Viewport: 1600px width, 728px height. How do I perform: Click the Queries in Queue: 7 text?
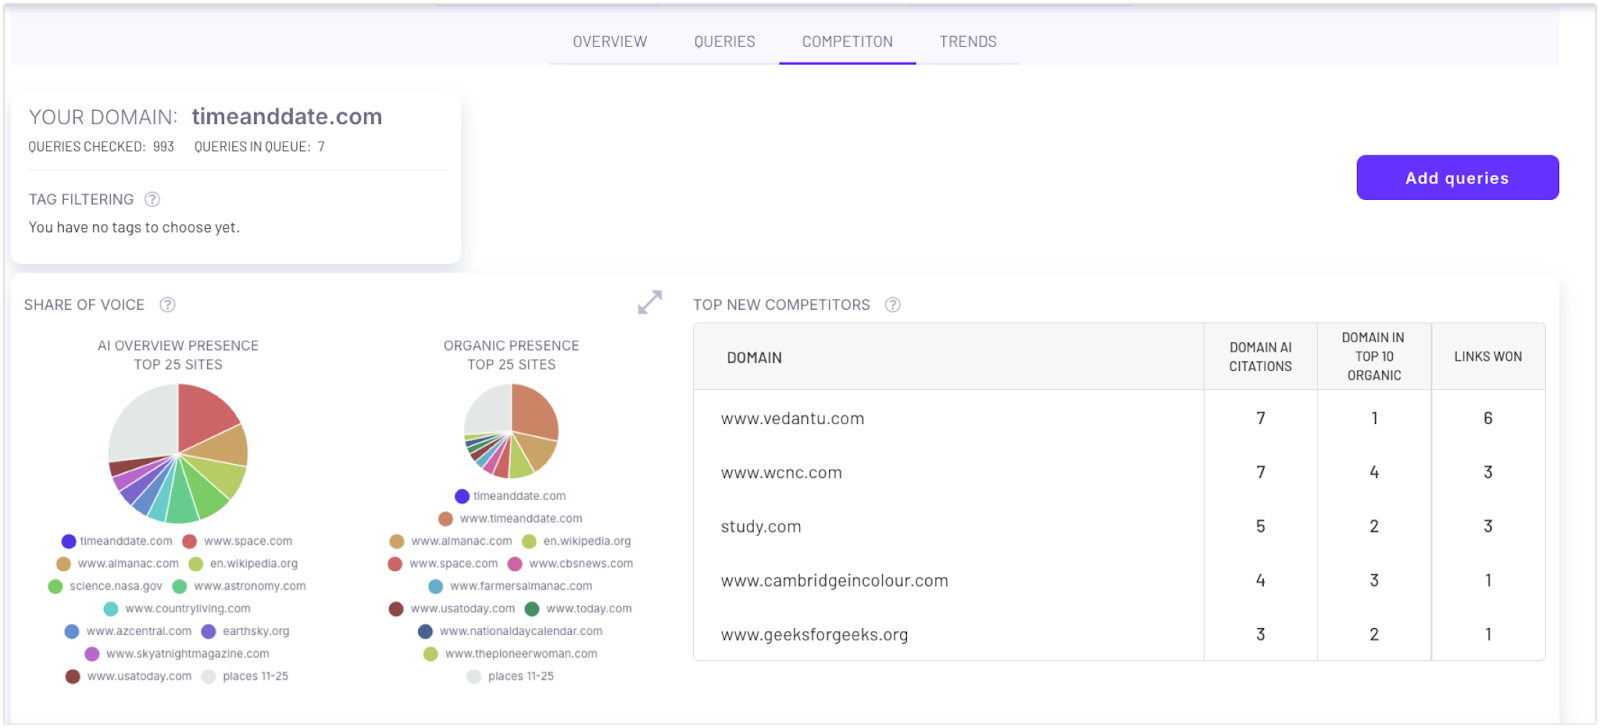(x=259, y=147)
